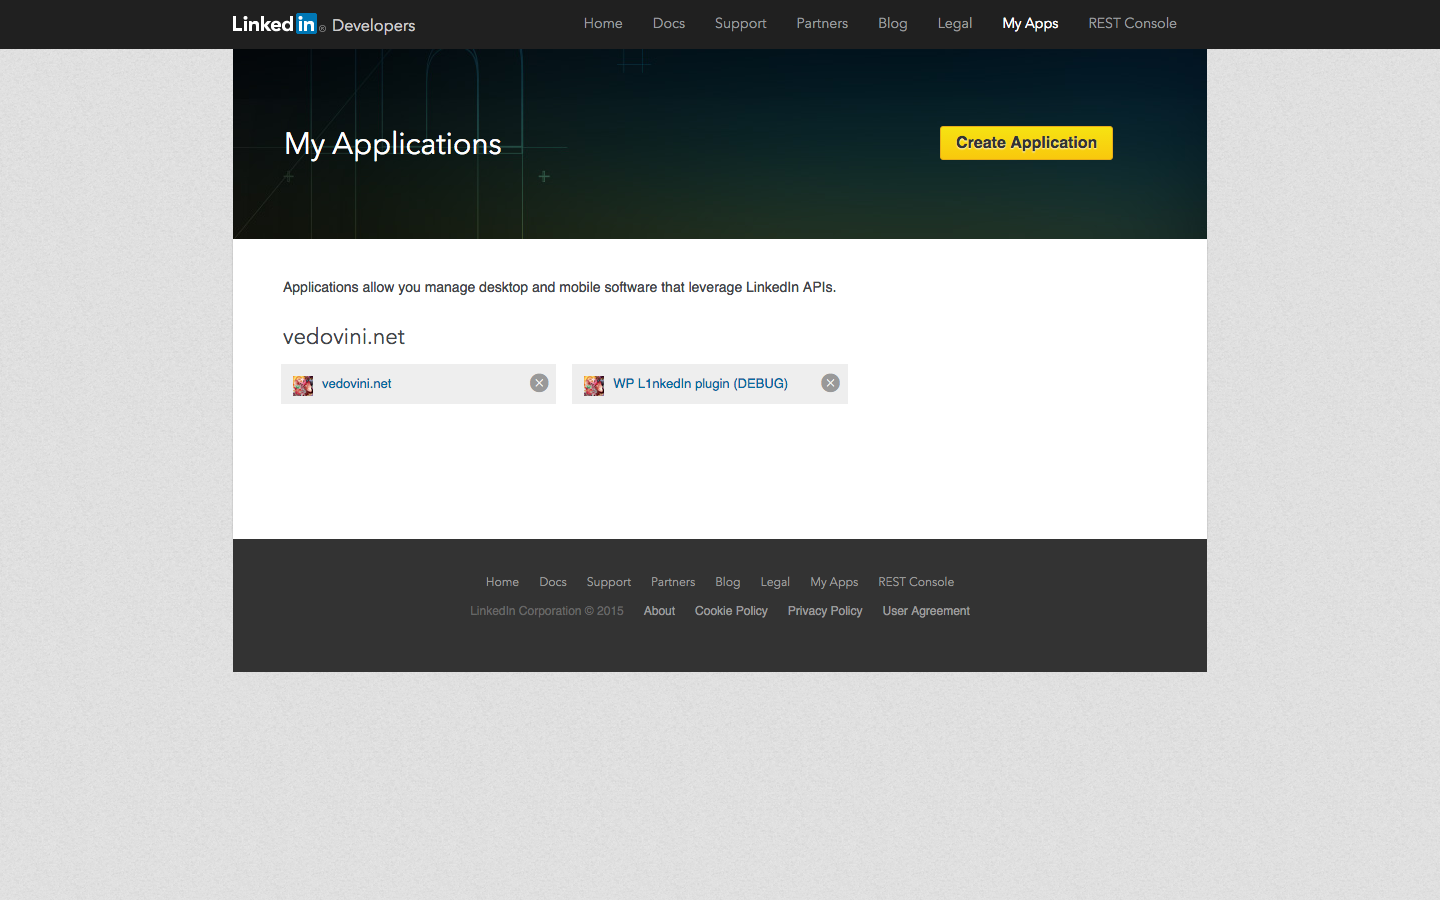Image resolution: width=1440 pixels, height=900 pixels.
Task: Open the vedovini.net application link
Action: click(x=356, y=384)
